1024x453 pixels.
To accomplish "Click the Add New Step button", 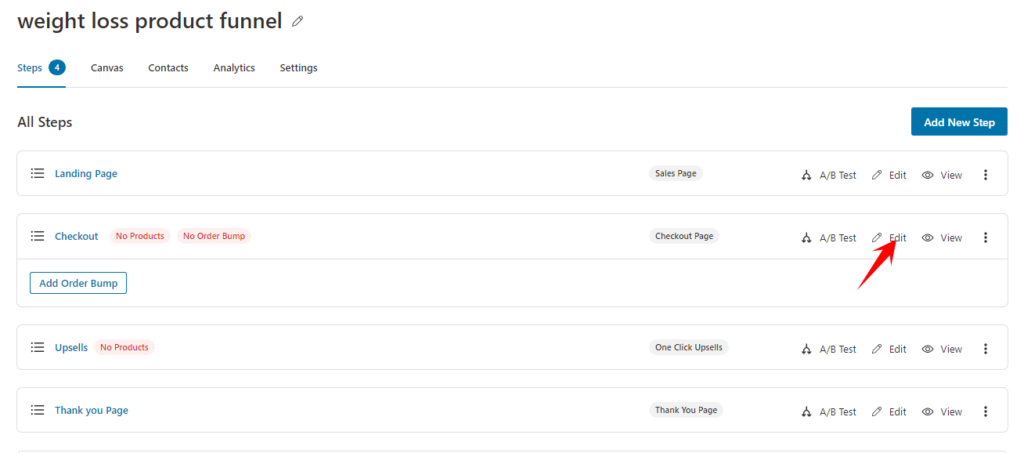I will coord(959,122).
